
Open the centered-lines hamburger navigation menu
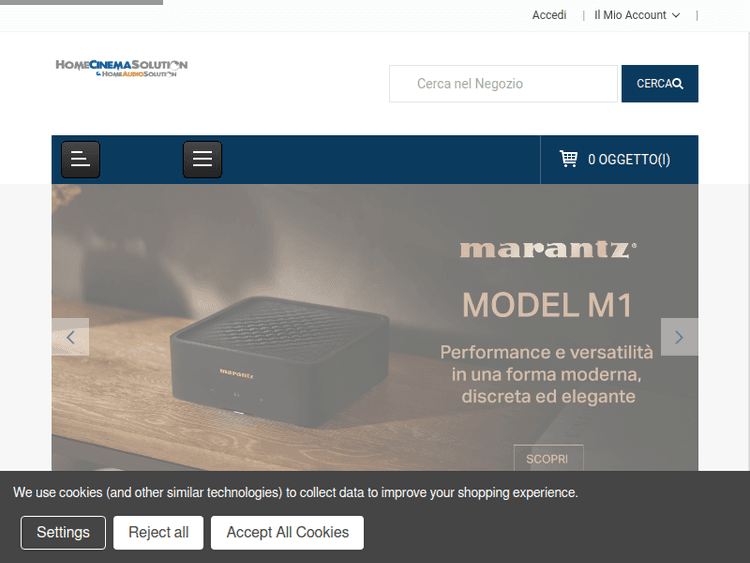coord(202,159)
